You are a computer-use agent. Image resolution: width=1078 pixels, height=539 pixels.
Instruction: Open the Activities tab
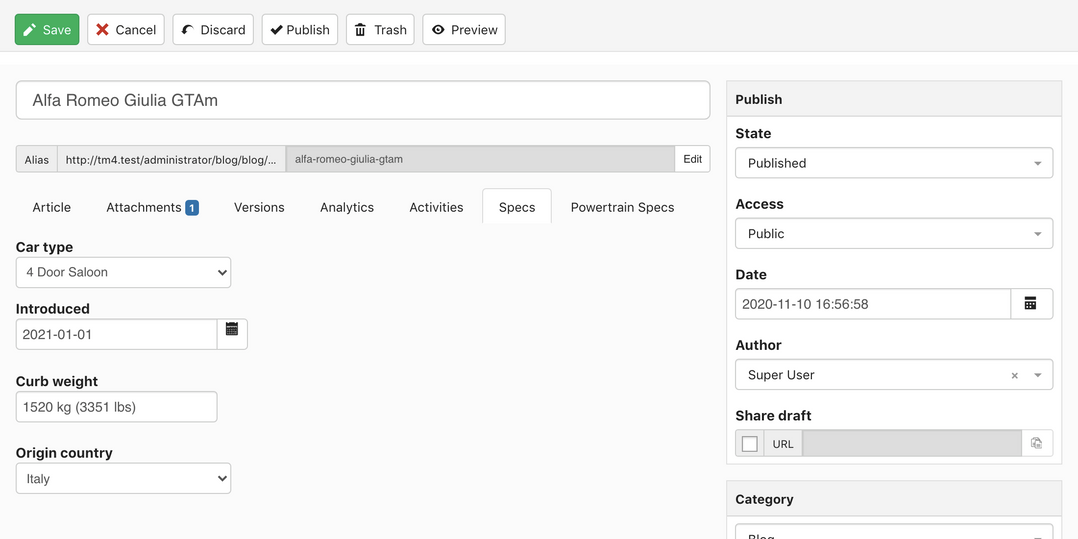coord(437,207)
